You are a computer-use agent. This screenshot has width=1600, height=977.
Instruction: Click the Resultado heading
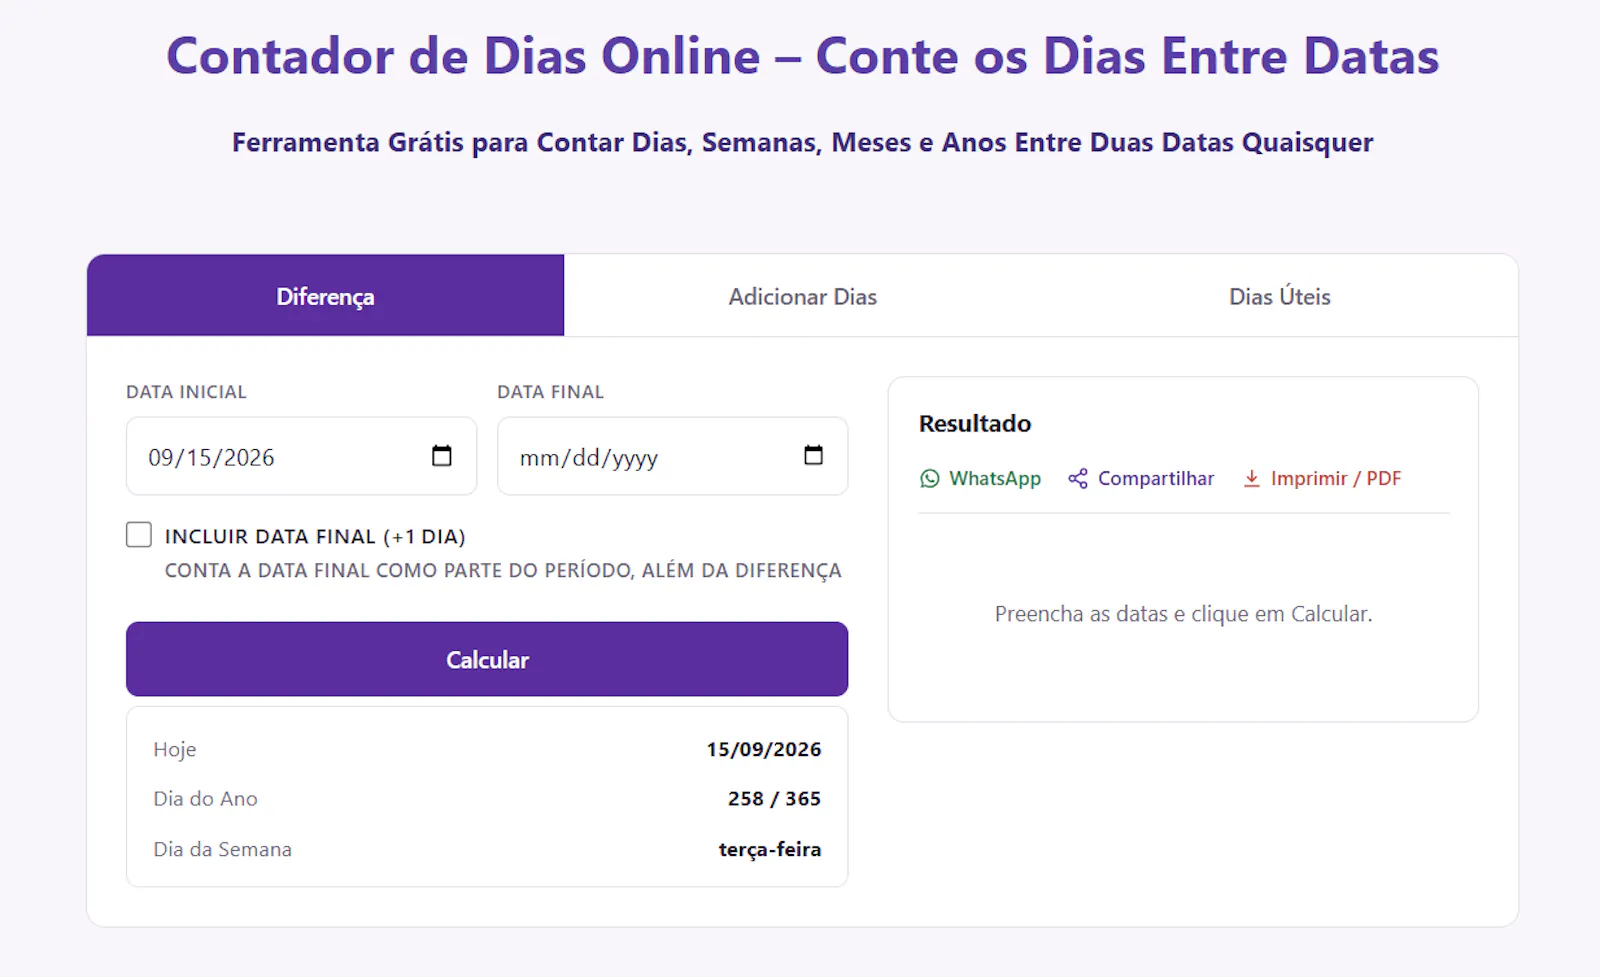(975, 424)
